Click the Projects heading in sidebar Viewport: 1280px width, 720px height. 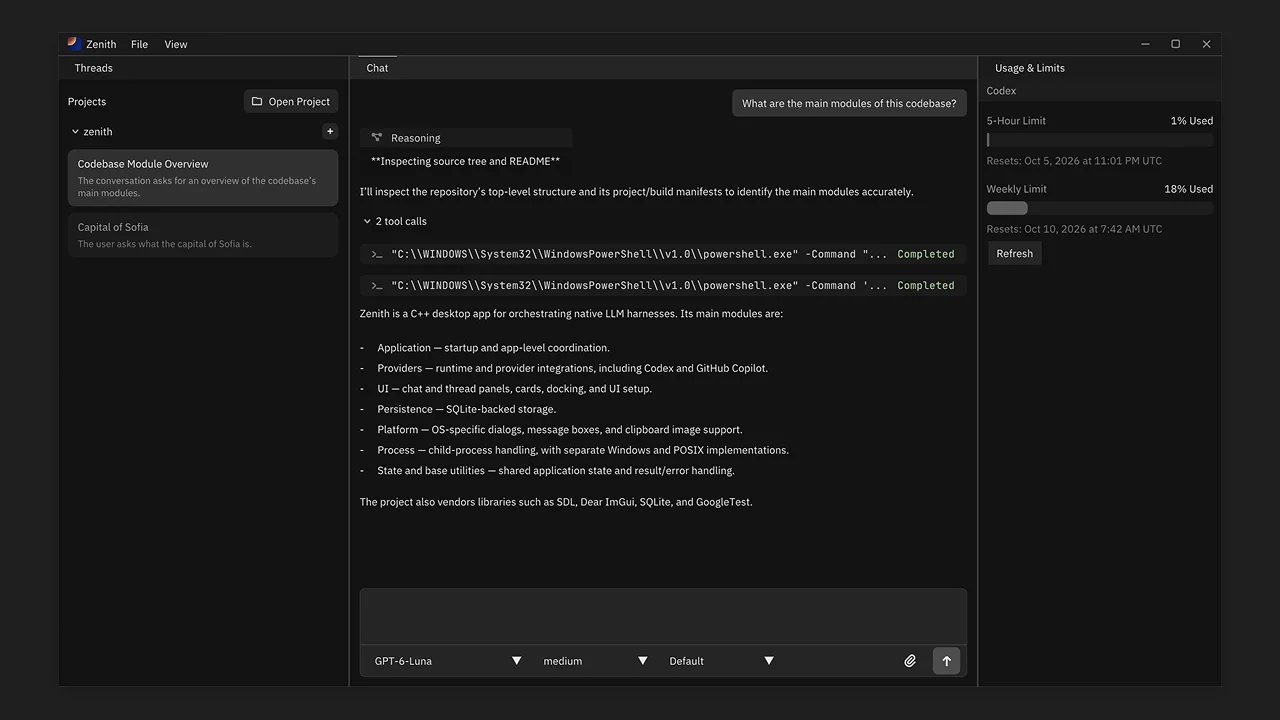[87, 102]
